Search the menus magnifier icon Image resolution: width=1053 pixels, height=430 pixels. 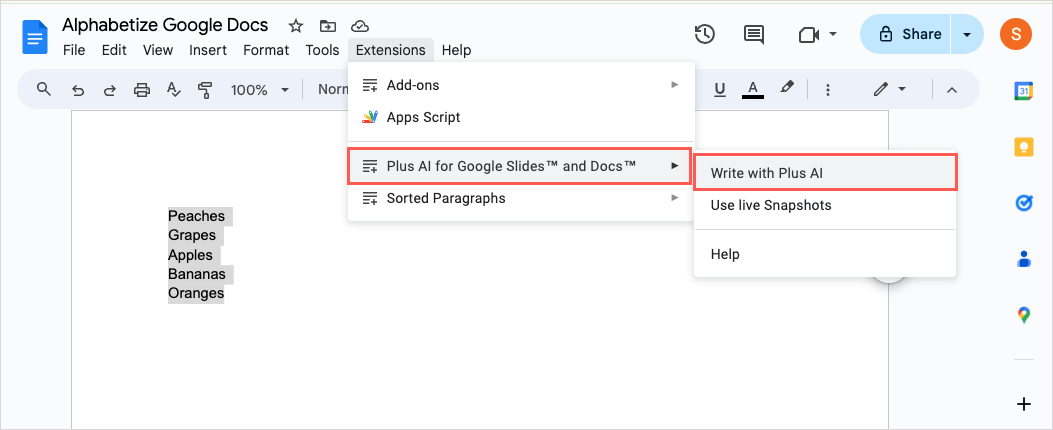tap(44, 89)
